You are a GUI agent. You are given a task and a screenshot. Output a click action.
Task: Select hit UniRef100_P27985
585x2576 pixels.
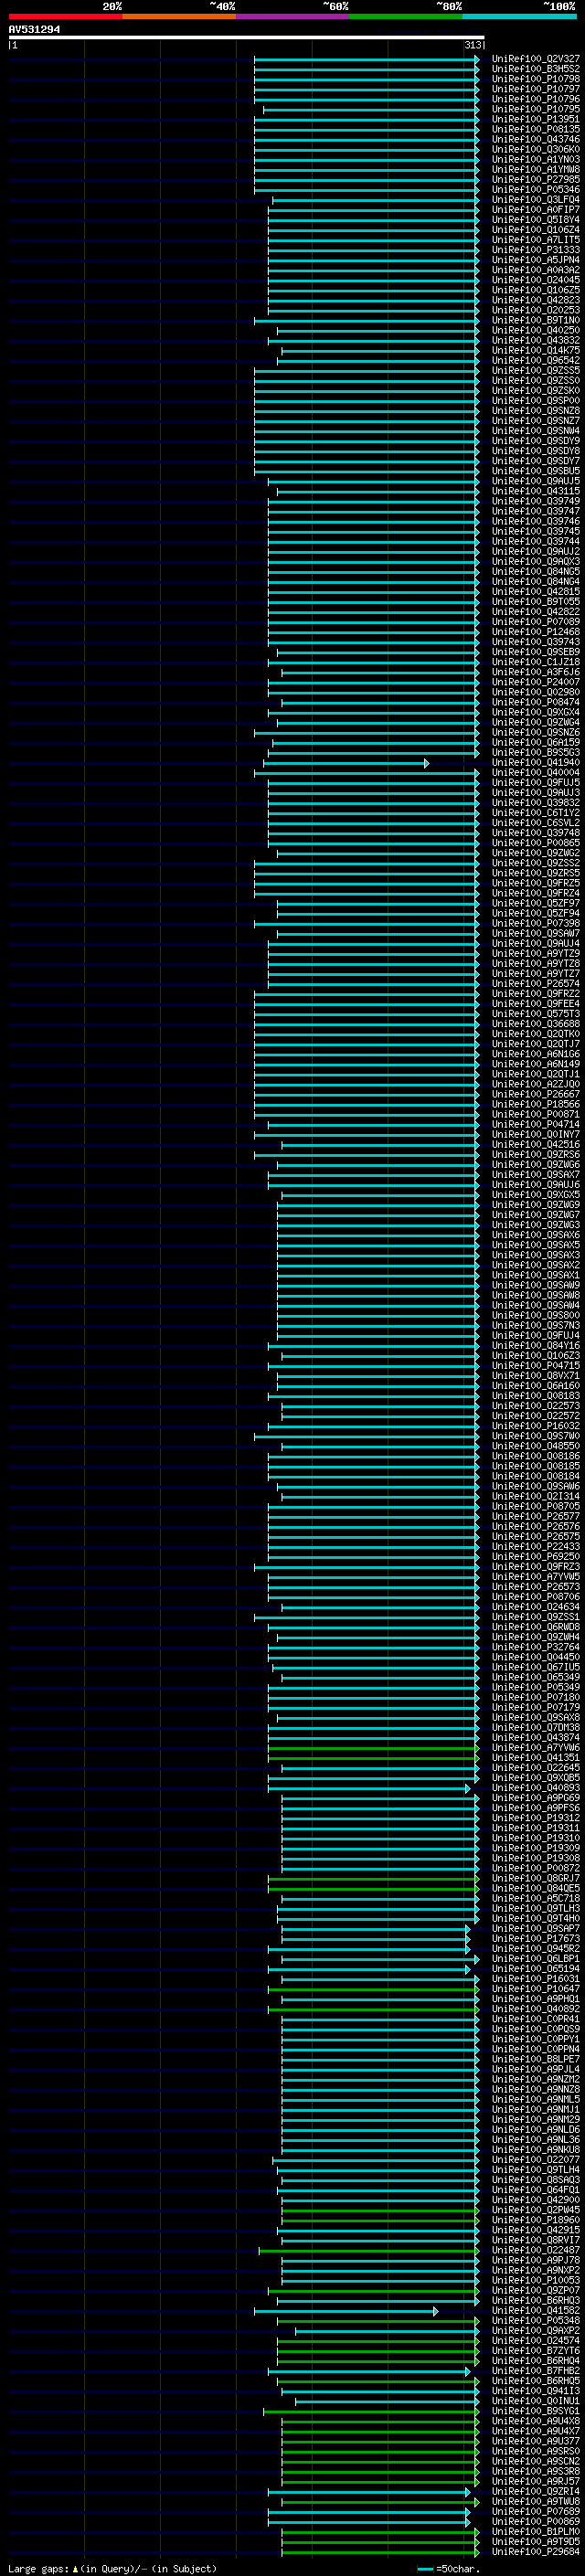pos(536,180)
